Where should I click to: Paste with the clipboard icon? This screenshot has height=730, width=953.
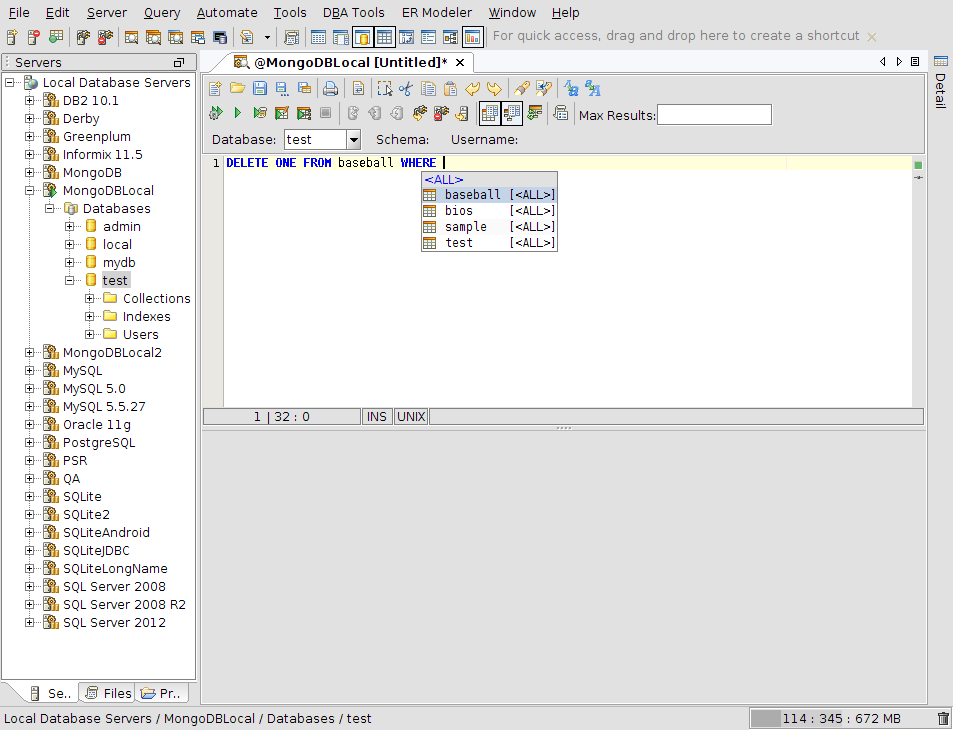click(x=450, y=89)
